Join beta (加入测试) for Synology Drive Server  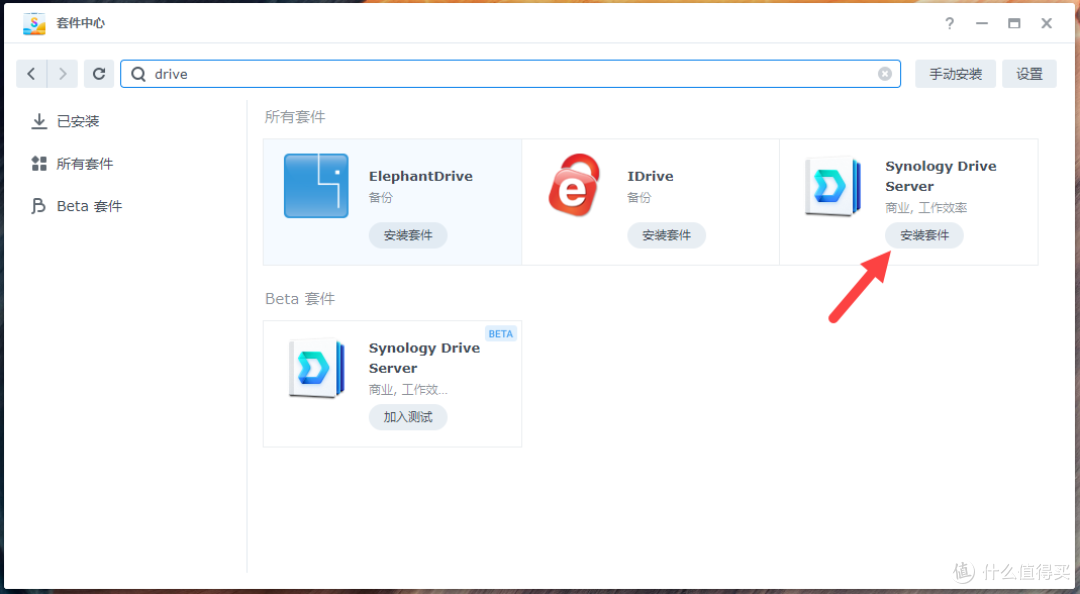click(408, 417)
